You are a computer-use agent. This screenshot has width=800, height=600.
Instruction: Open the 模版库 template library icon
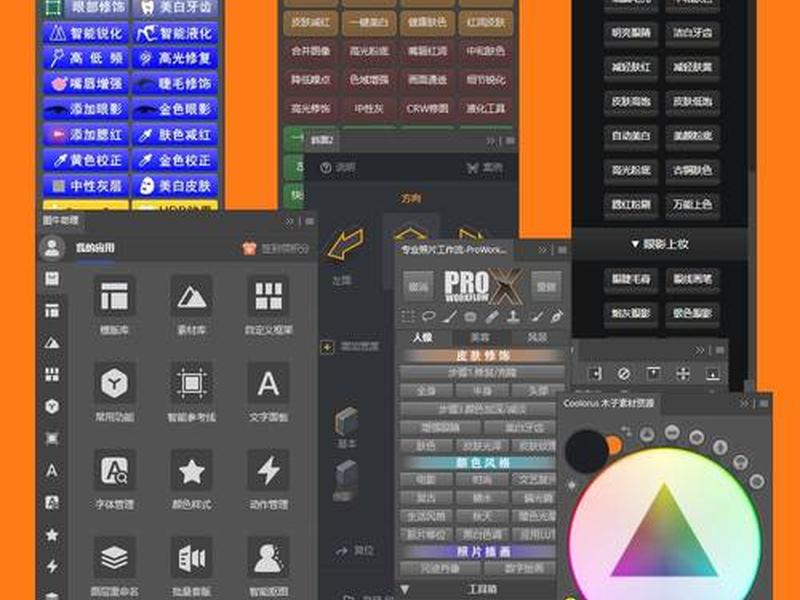114,296
